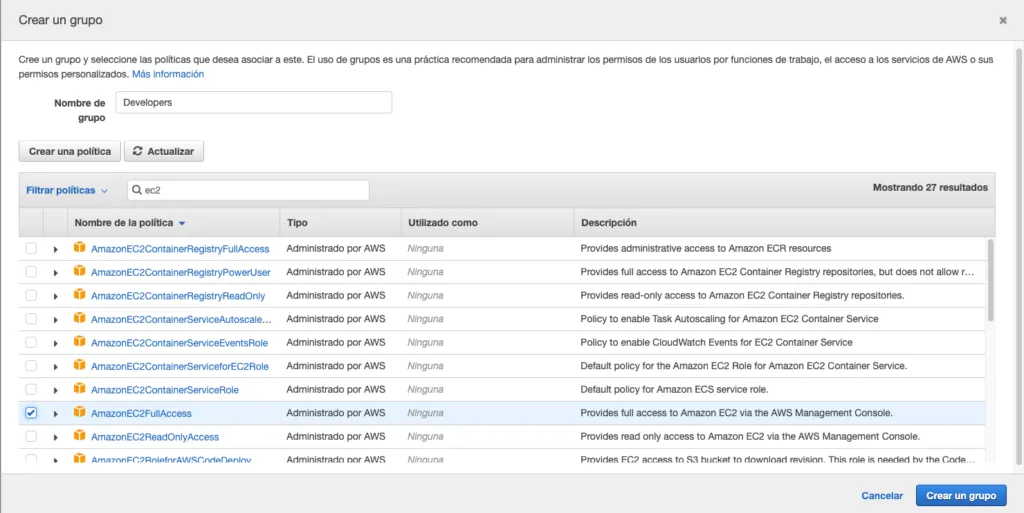Click the Descripción column header
1024x513 pixels.
coord(609,223)
